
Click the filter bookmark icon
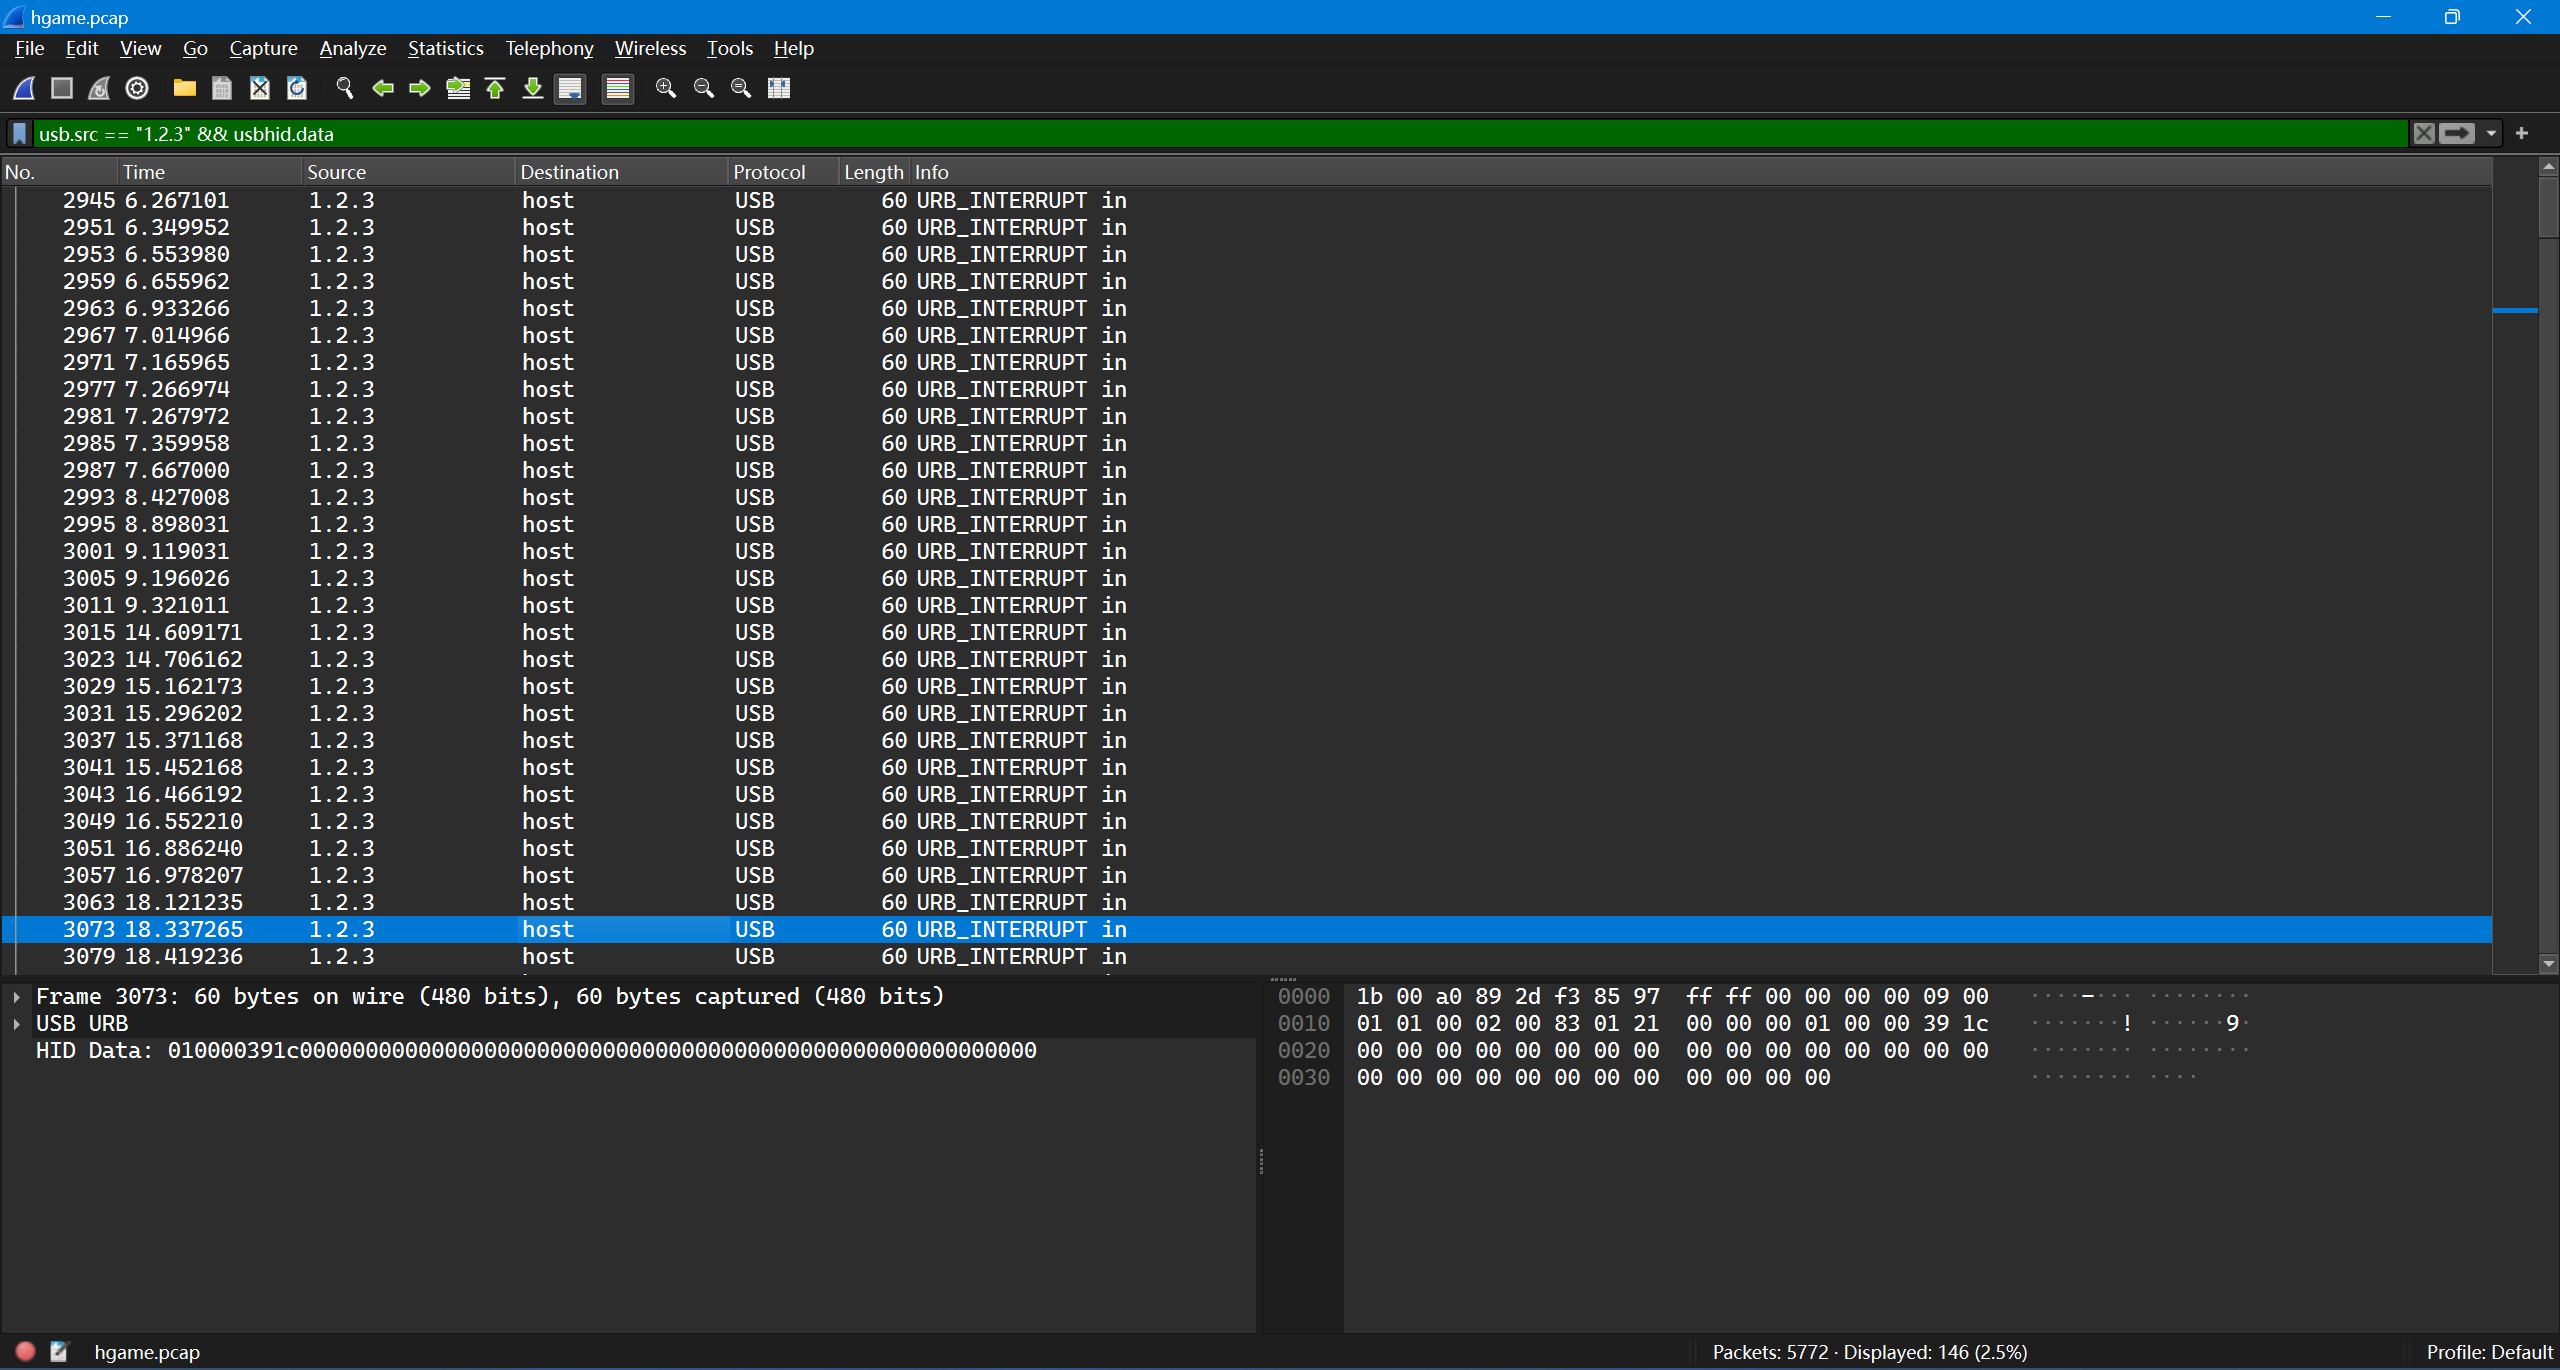[19, 133]
